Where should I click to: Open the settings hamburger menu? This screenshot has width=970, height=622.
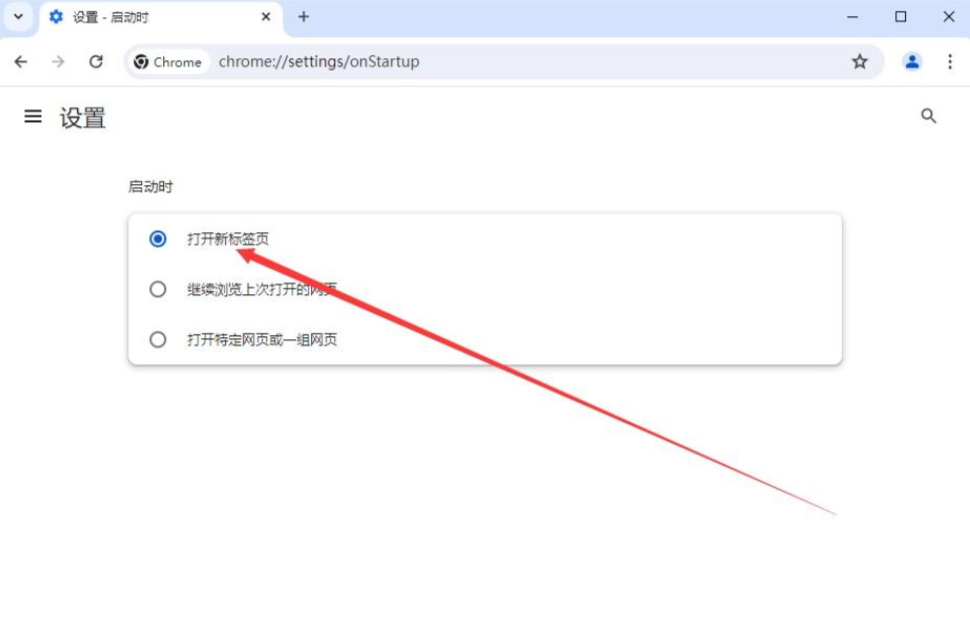coord(33,116)
